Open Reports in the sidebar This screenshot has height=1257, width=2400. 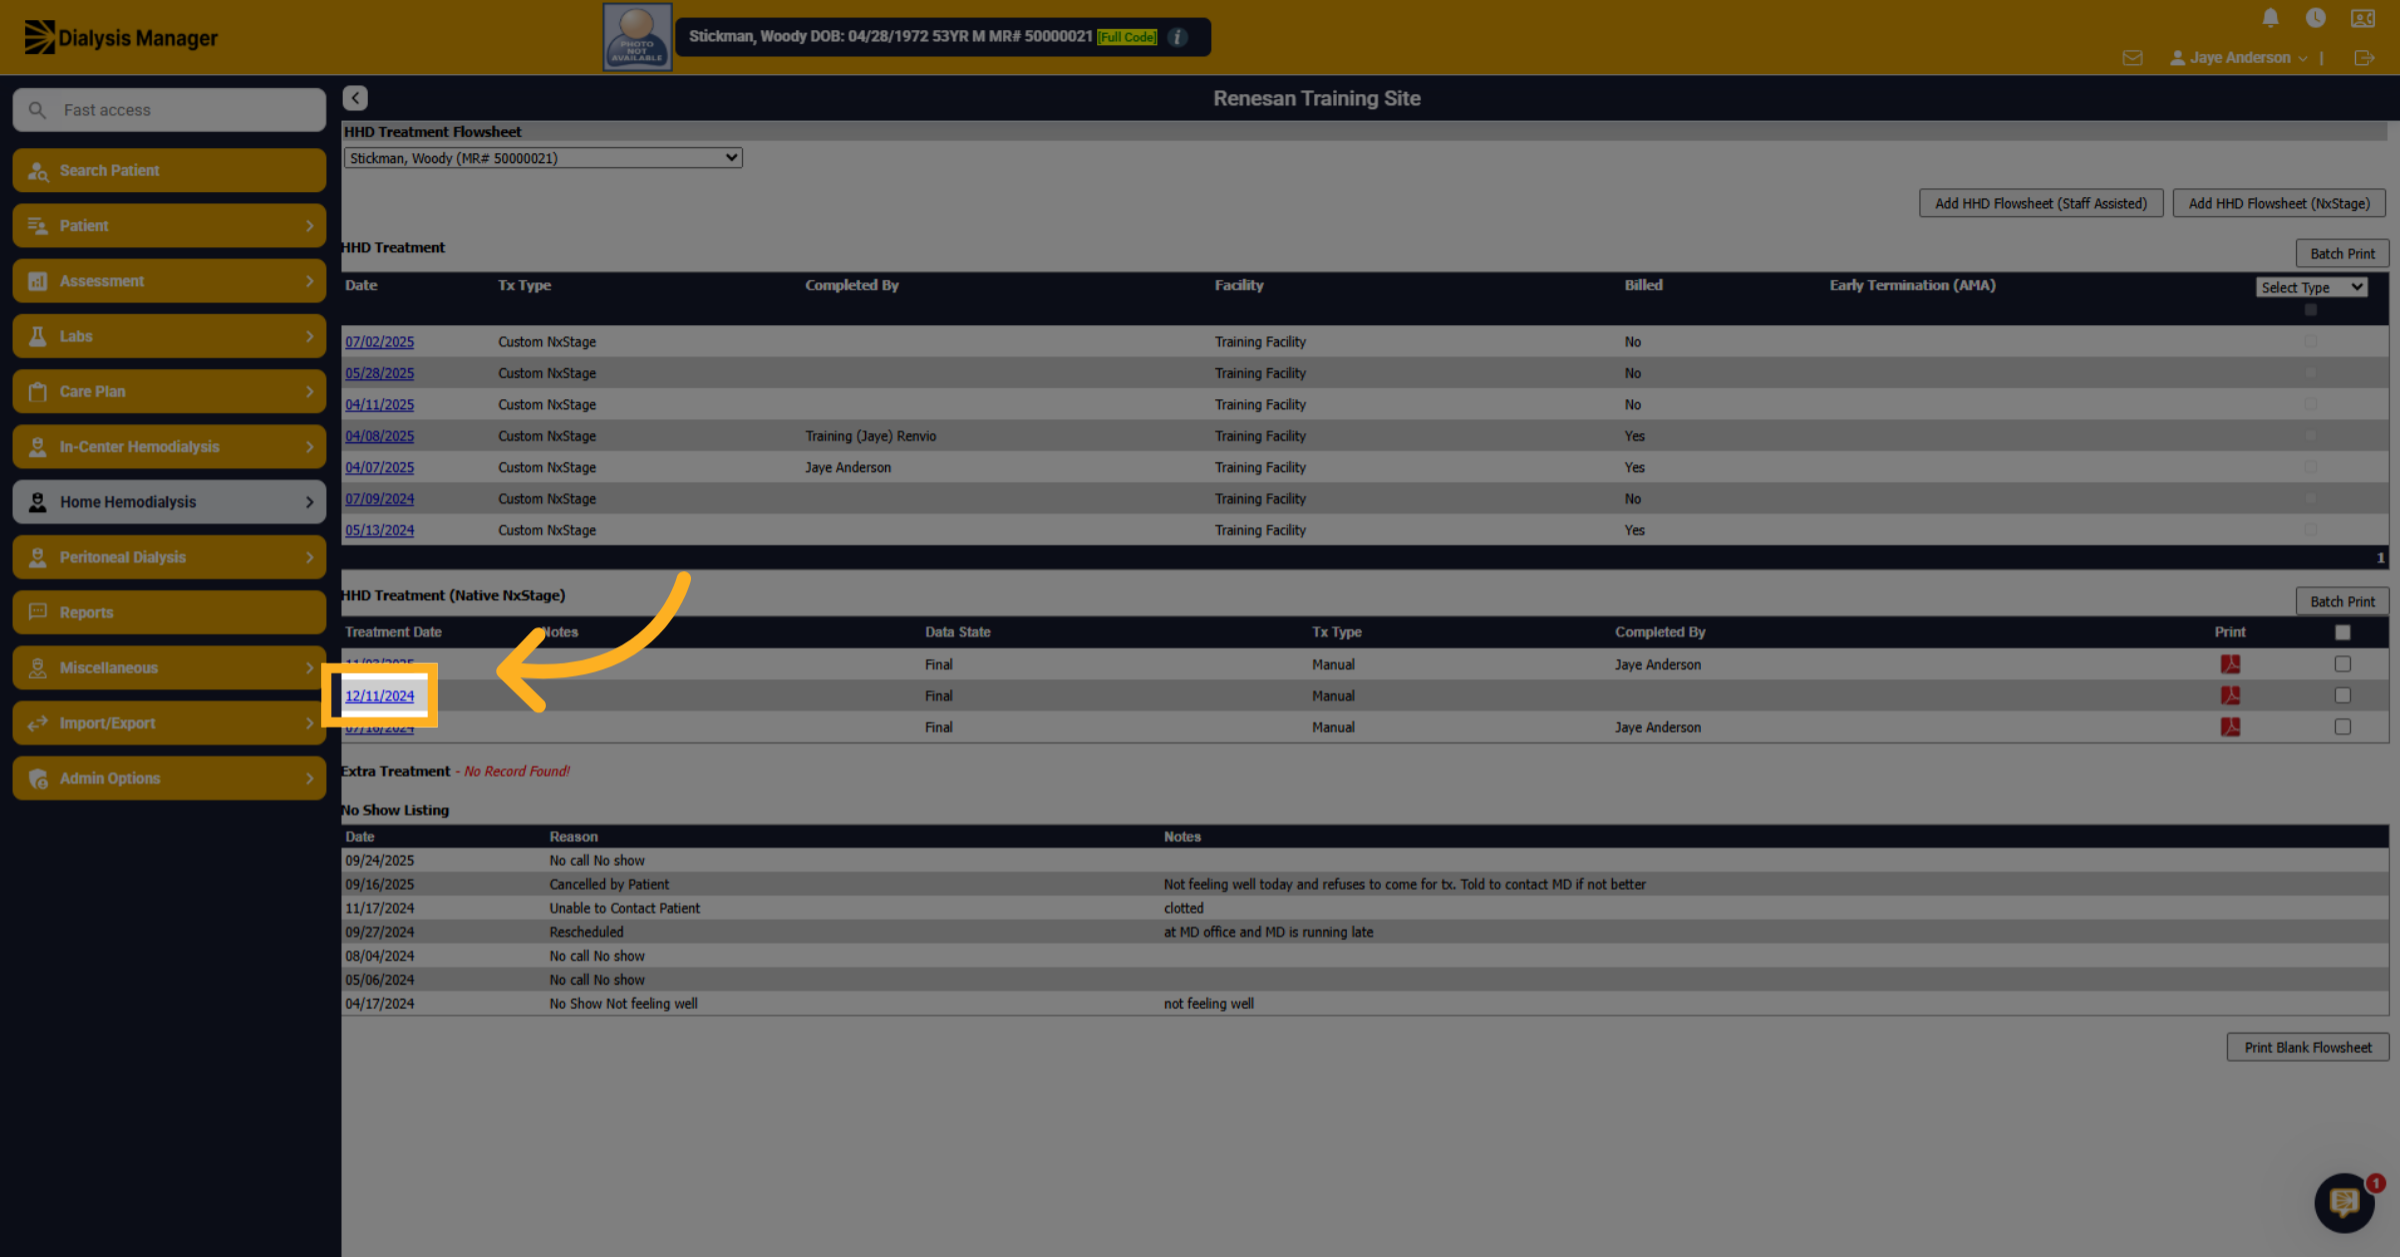pyautogui.click(x=169, y=612)
